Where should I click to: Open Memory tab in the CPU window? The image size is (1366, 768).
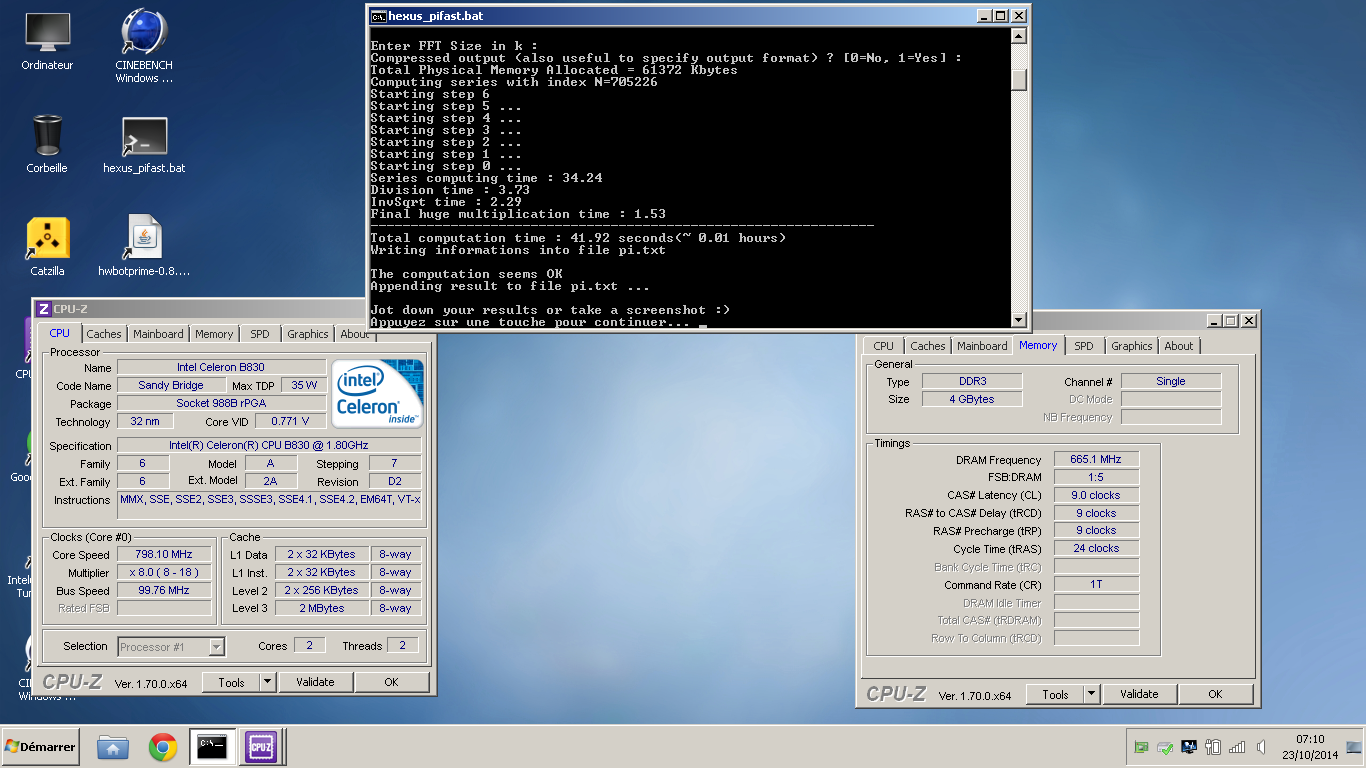point(214,334)
